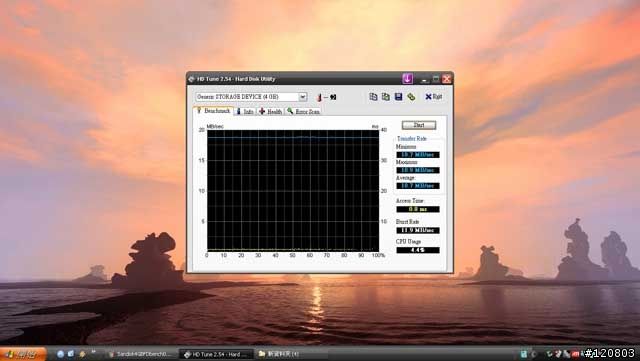Open HD Tune options via the green icon
This screenshot has height=361, width=640.
[411, 97]
